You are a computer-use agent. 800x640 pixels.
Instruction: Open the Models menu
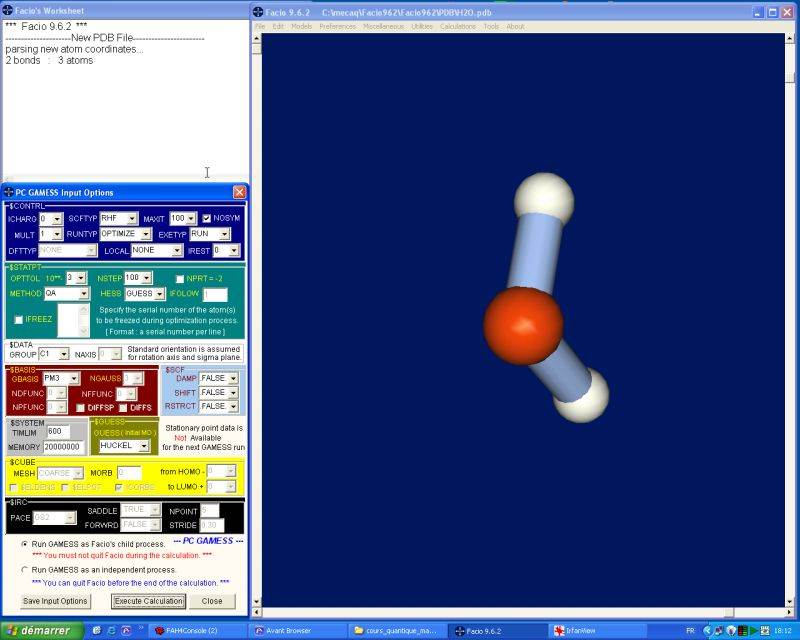coord(302,26)
